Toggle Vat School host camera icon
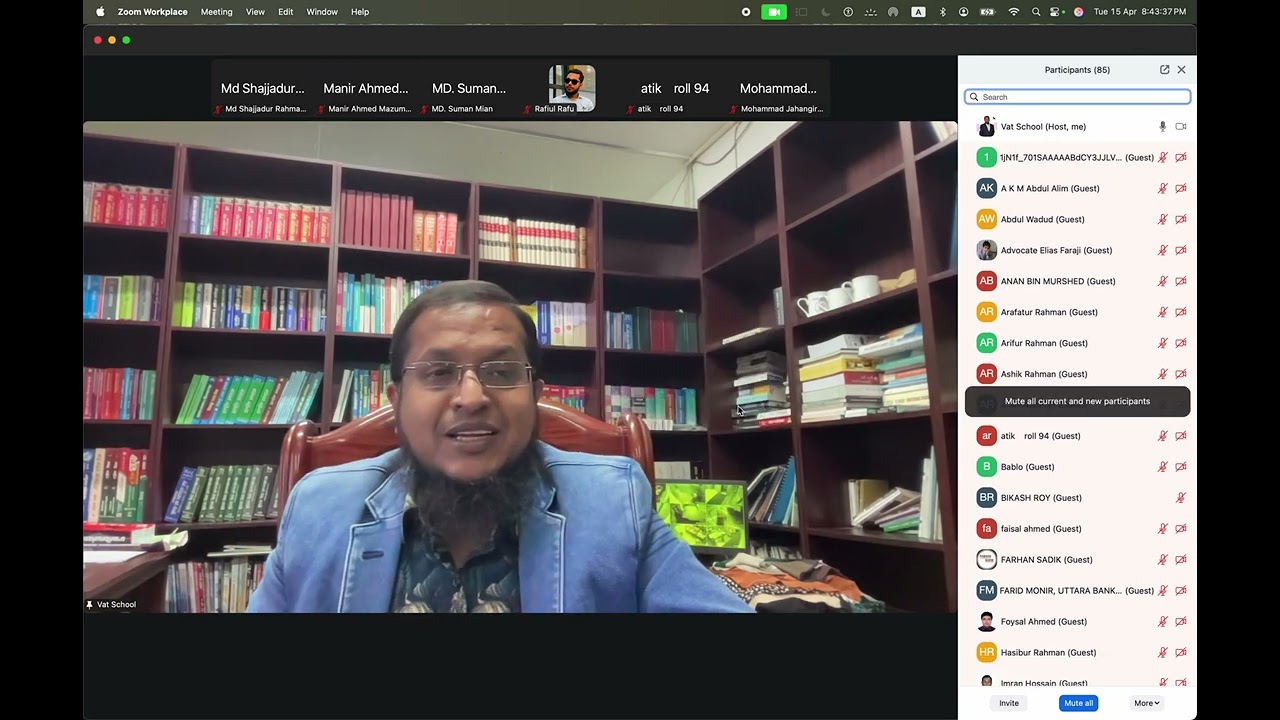 (x=1181, y=127)
